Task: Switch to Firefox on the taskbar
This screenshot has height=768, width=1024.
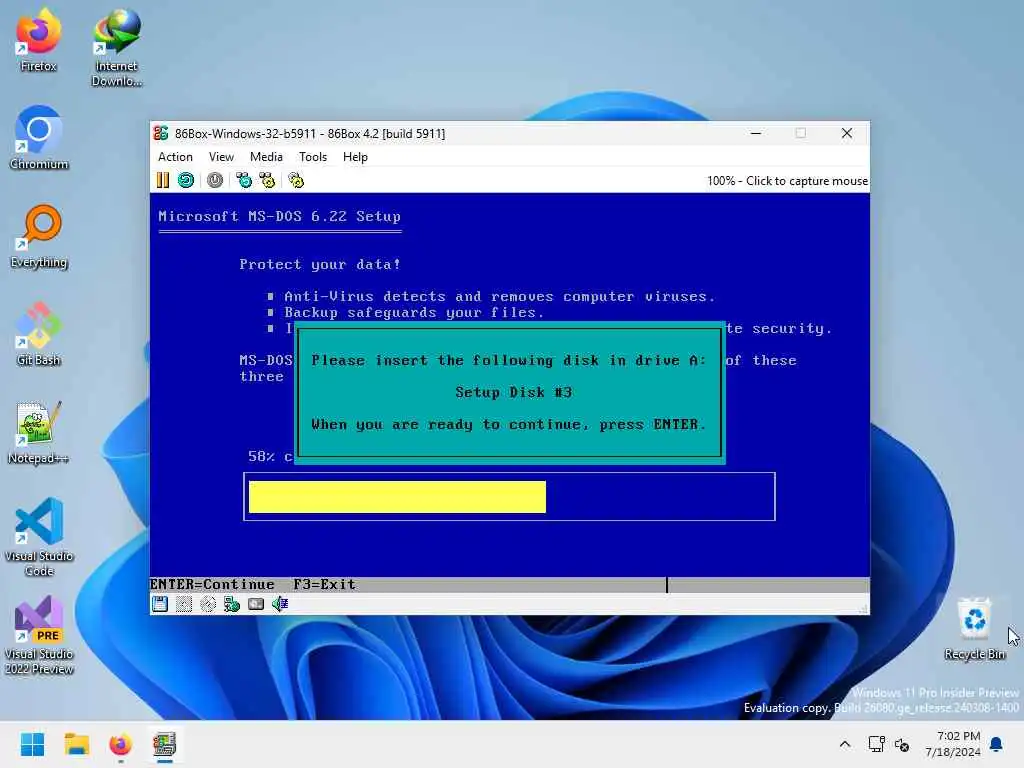Action: click(120, 744)
